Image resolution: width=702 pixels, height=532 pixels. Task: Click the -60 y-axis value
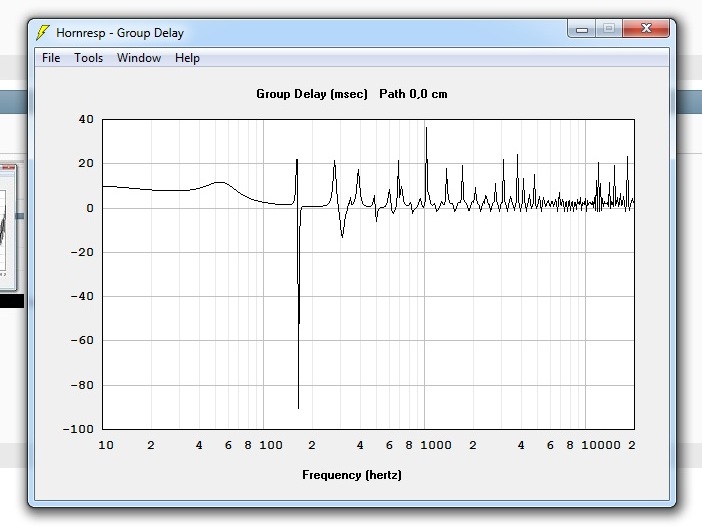[x=82, y=340]
